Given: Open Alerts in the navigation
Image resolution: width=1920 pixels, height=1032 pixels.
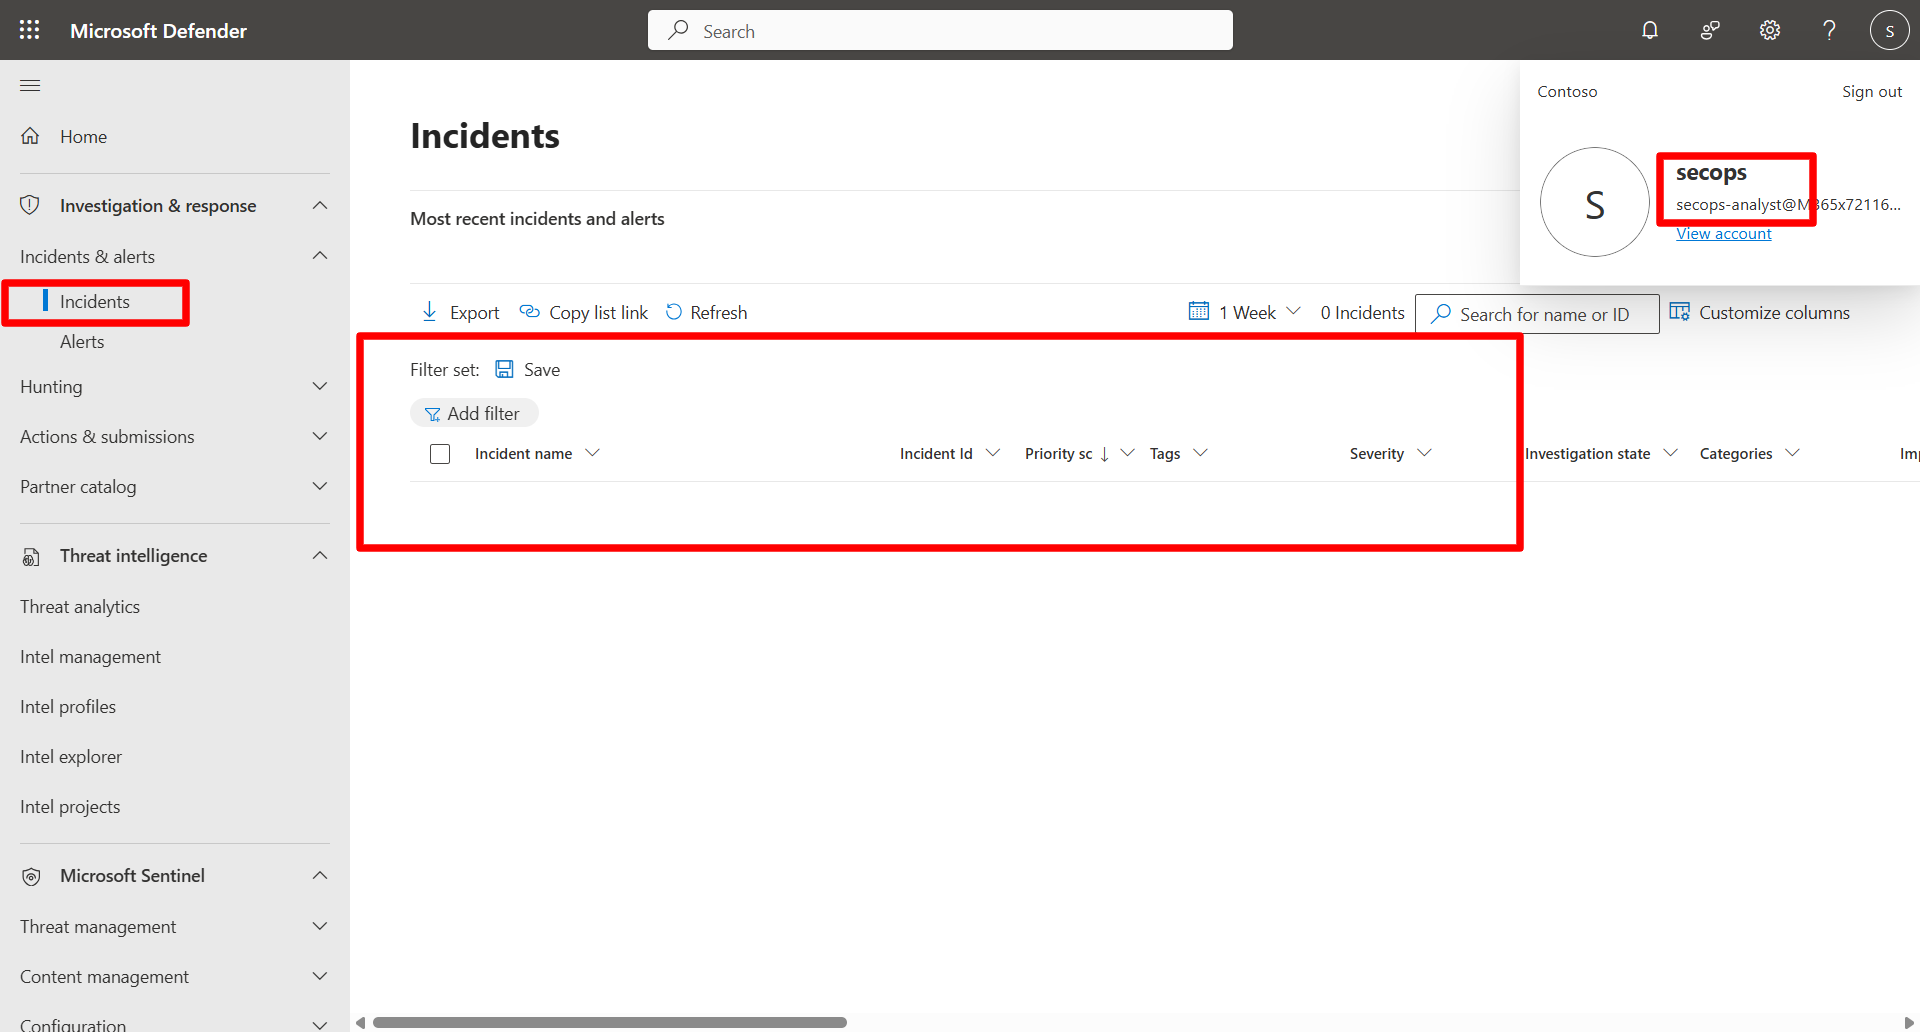Looking at the screenshot, I should tap(82, 342).
